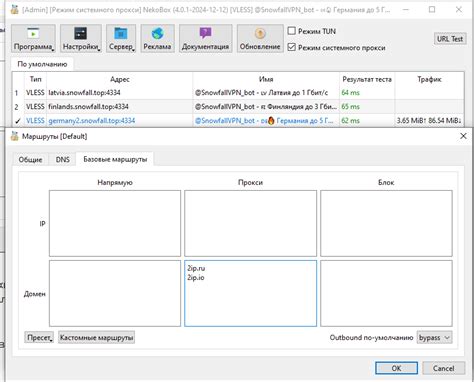Click the 3.65 MiB traffic cell
This screenshot has height=382, width=474.
(x=429, y=121)
